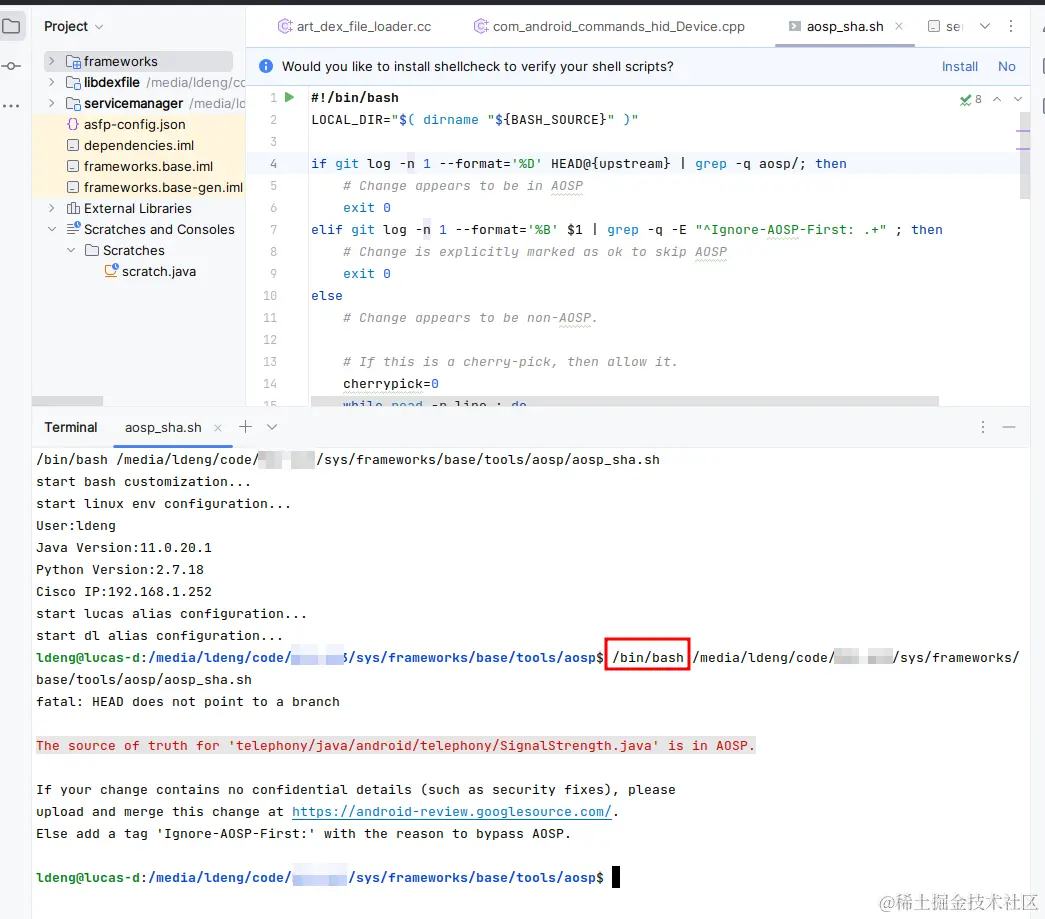Show more tool windows via ellipsis icon
1045x919 pixels.
tap(13, 105)
